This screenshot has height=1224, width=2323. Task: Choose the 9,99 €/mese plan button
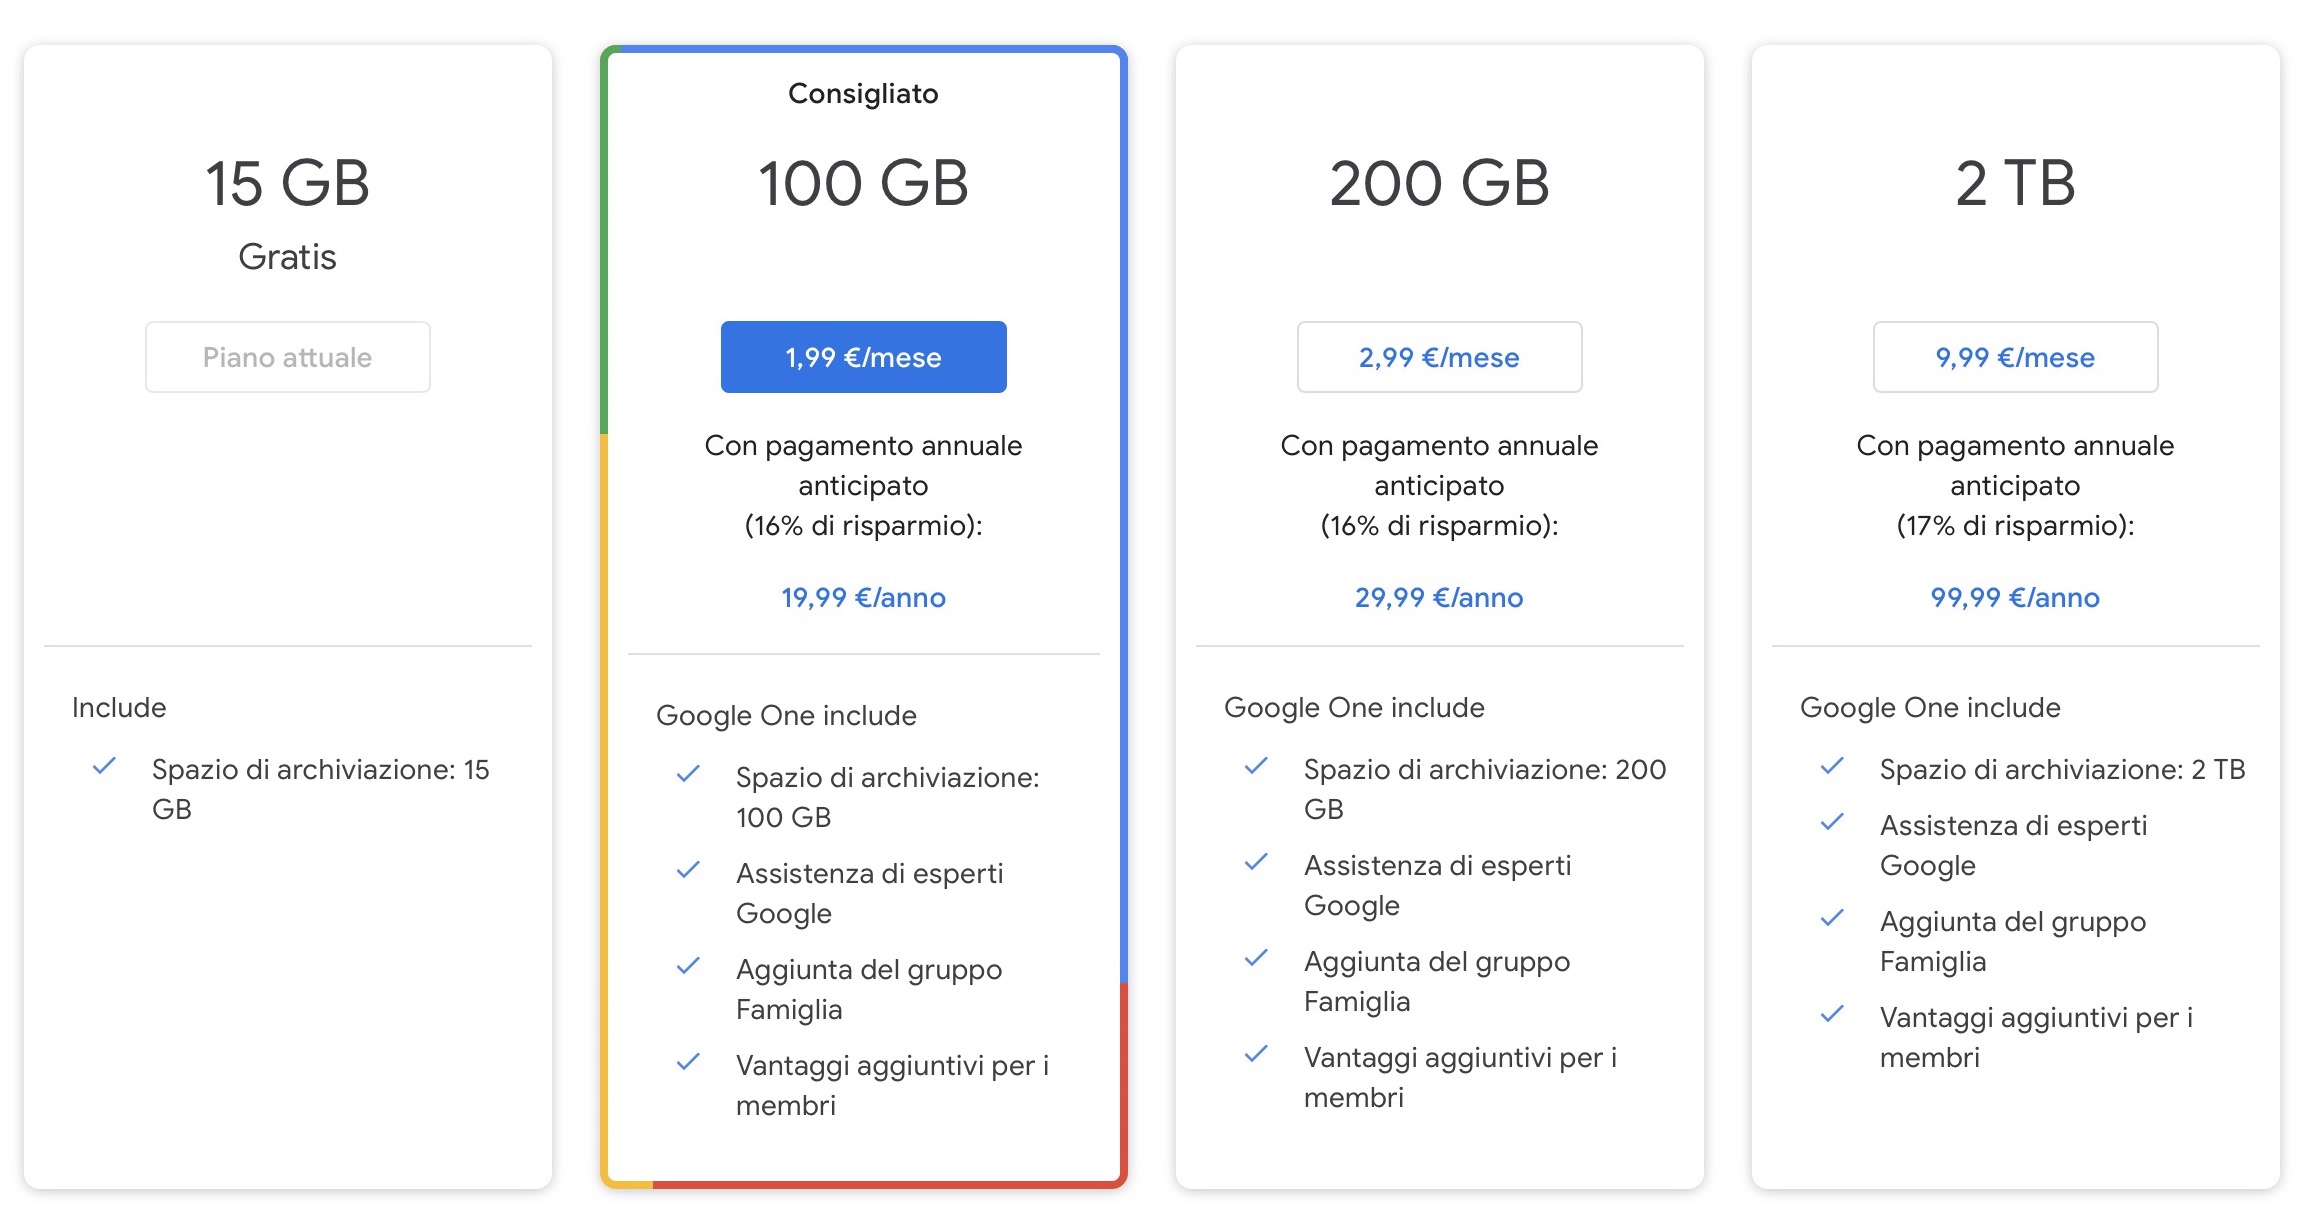click(2015, 357)
